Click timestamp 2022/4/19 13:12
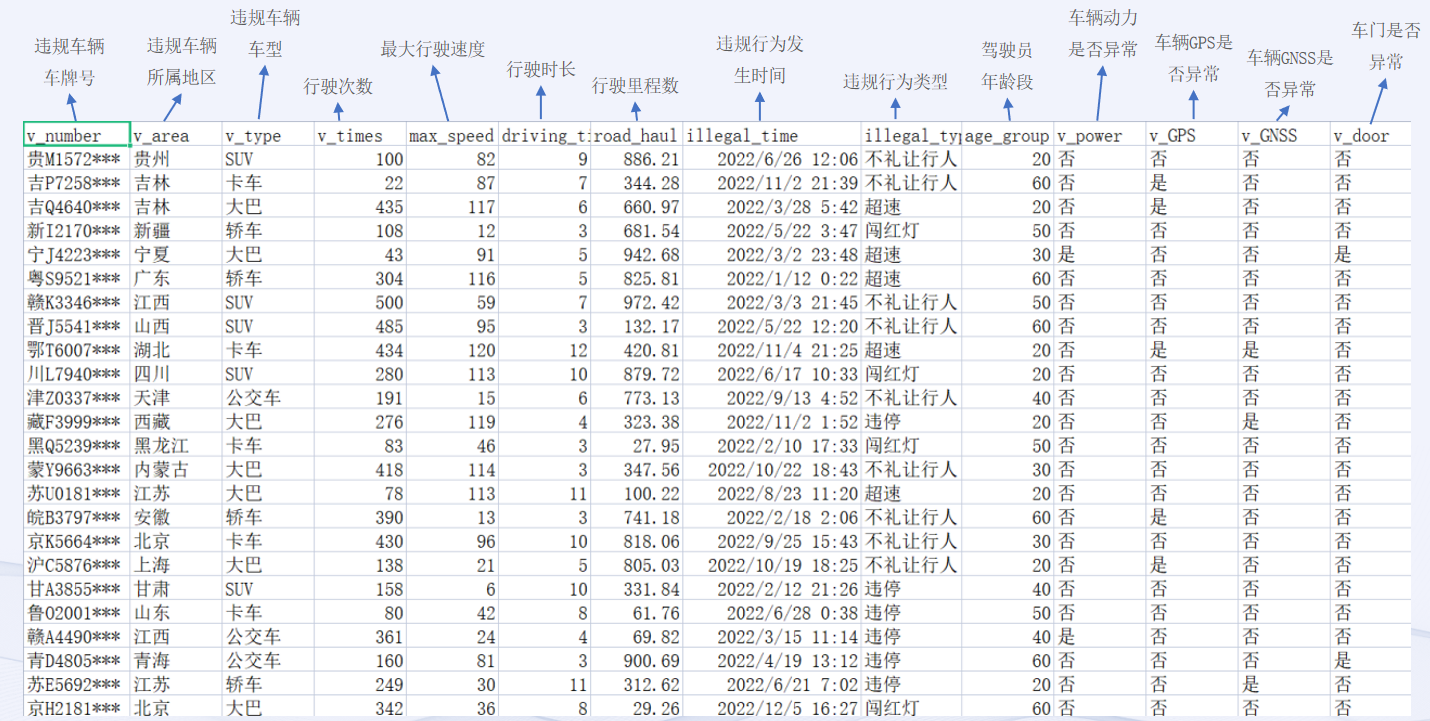Image resolution: width=1430 pixels, height=721 pixels. coord(772,661)
